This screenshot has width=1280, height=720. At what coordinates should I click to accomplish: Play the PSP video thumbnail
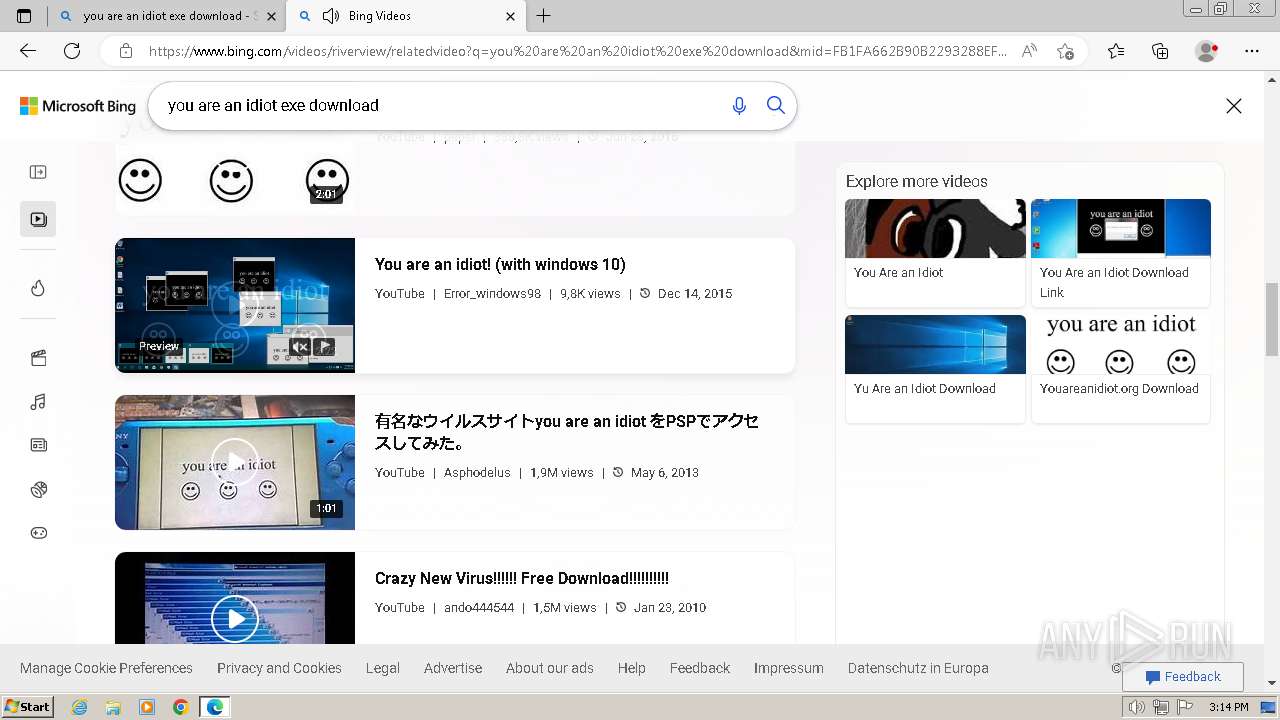click(235, 462)
